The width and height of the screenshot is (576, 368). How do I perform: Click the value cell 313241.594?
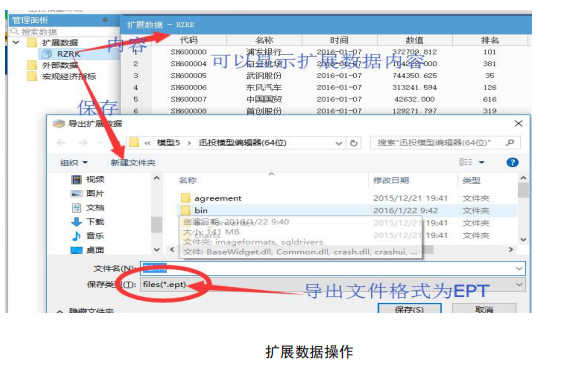pyautogui.click(x=414, y=87)
